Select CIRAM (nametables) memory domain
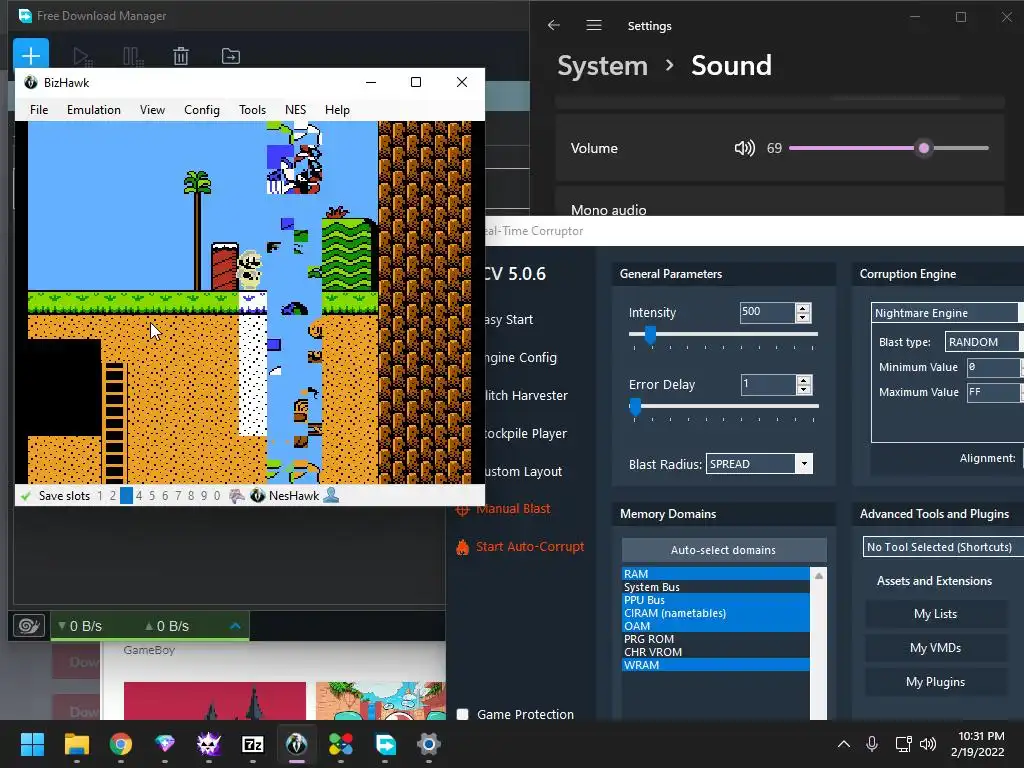This screenshot has width=1024, height=768. [715, 613]
